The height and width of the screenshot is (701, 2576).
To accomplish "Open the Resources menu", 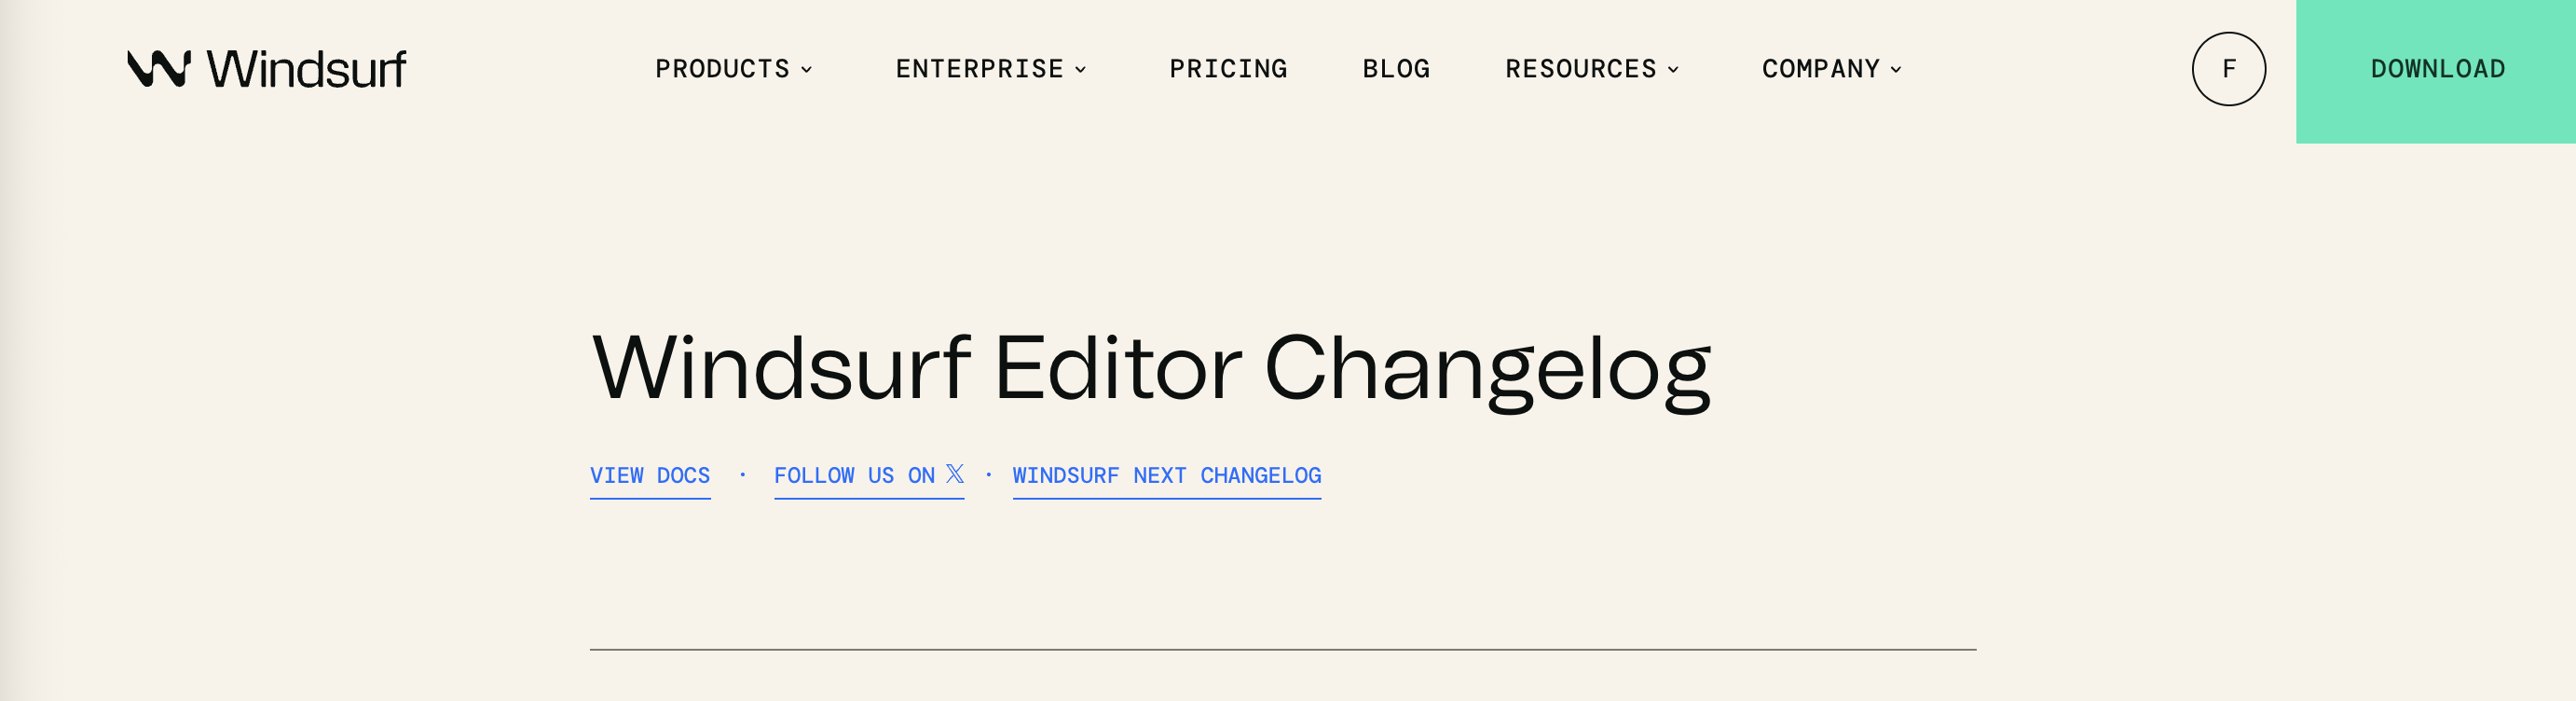I will [1580, 69].
